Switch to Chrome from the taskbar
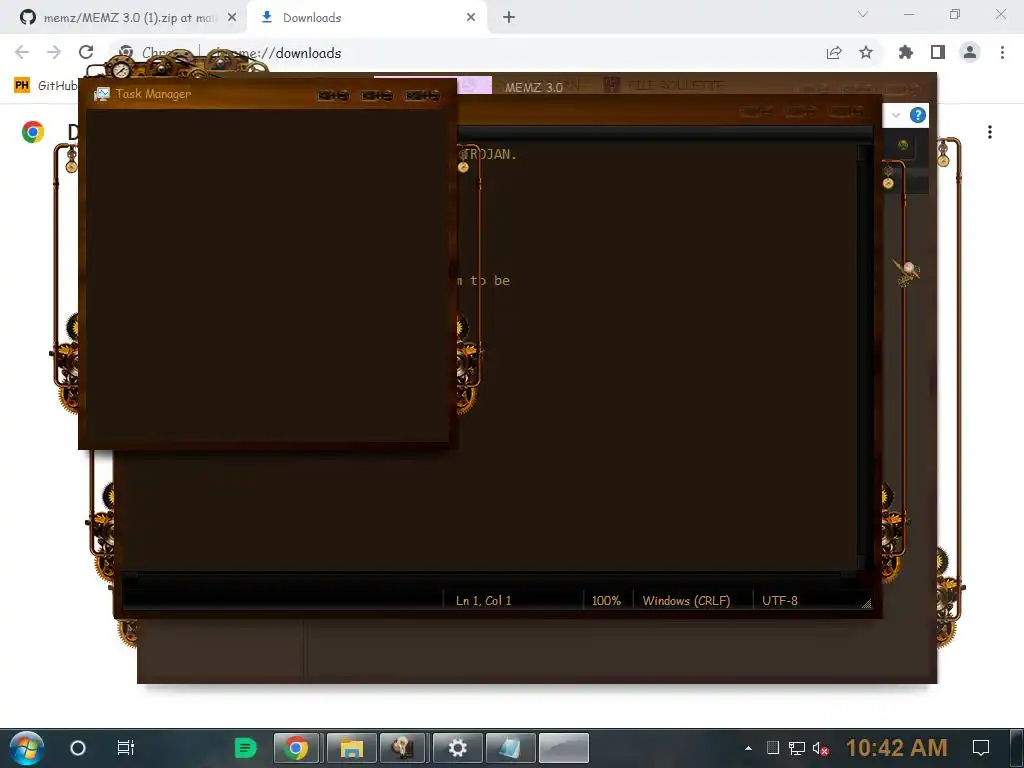 tap(296, 748)
